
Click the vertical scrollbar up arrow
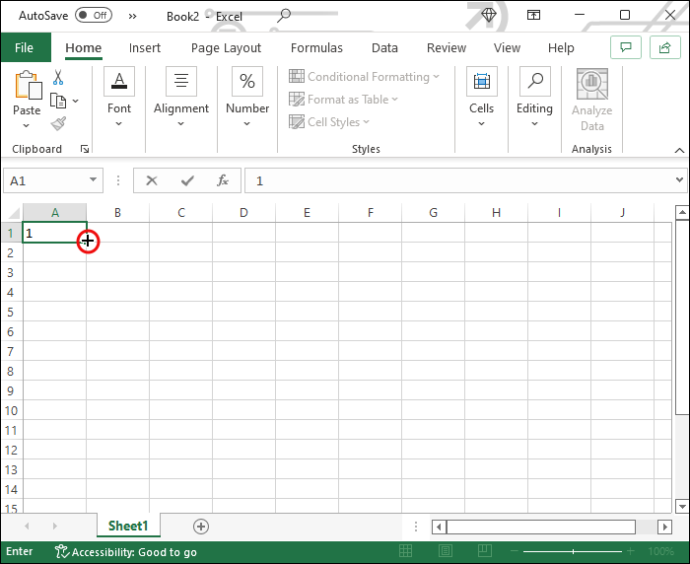[x=682, y=213]
